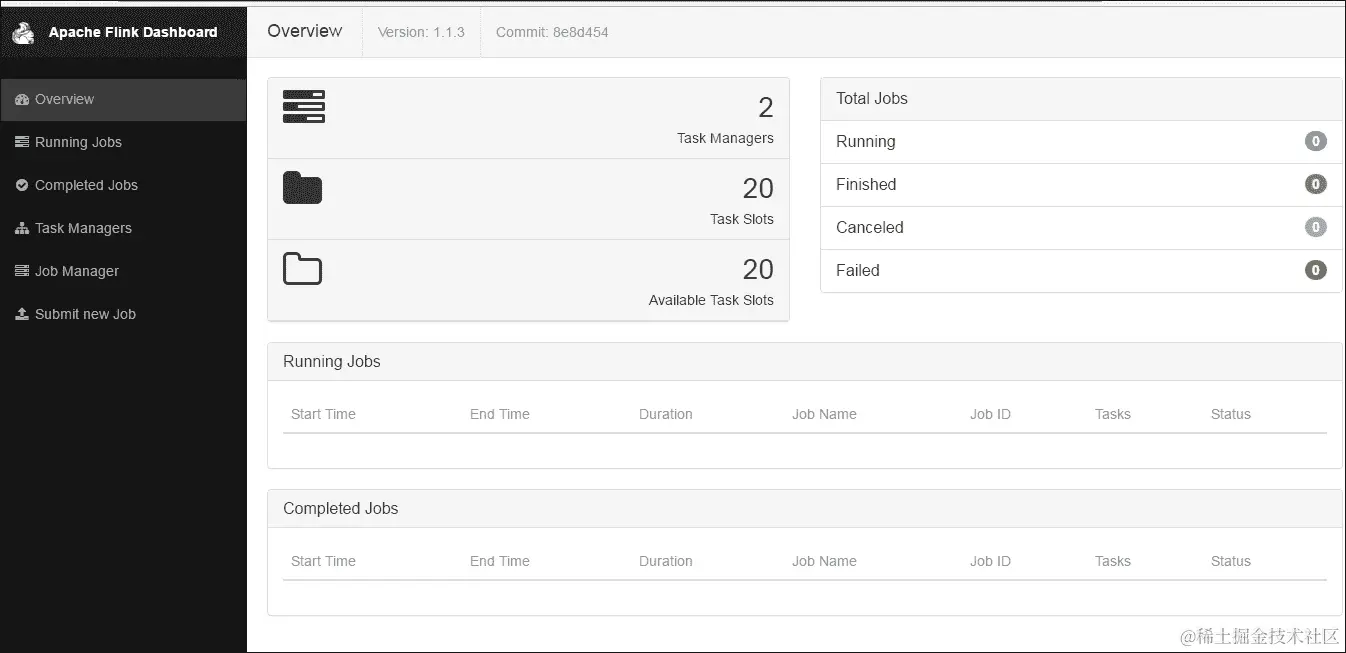Screen dimensions: 1346x653
Task: Click the filled Task Slots folder icon
Action: (x=302, y=188)
